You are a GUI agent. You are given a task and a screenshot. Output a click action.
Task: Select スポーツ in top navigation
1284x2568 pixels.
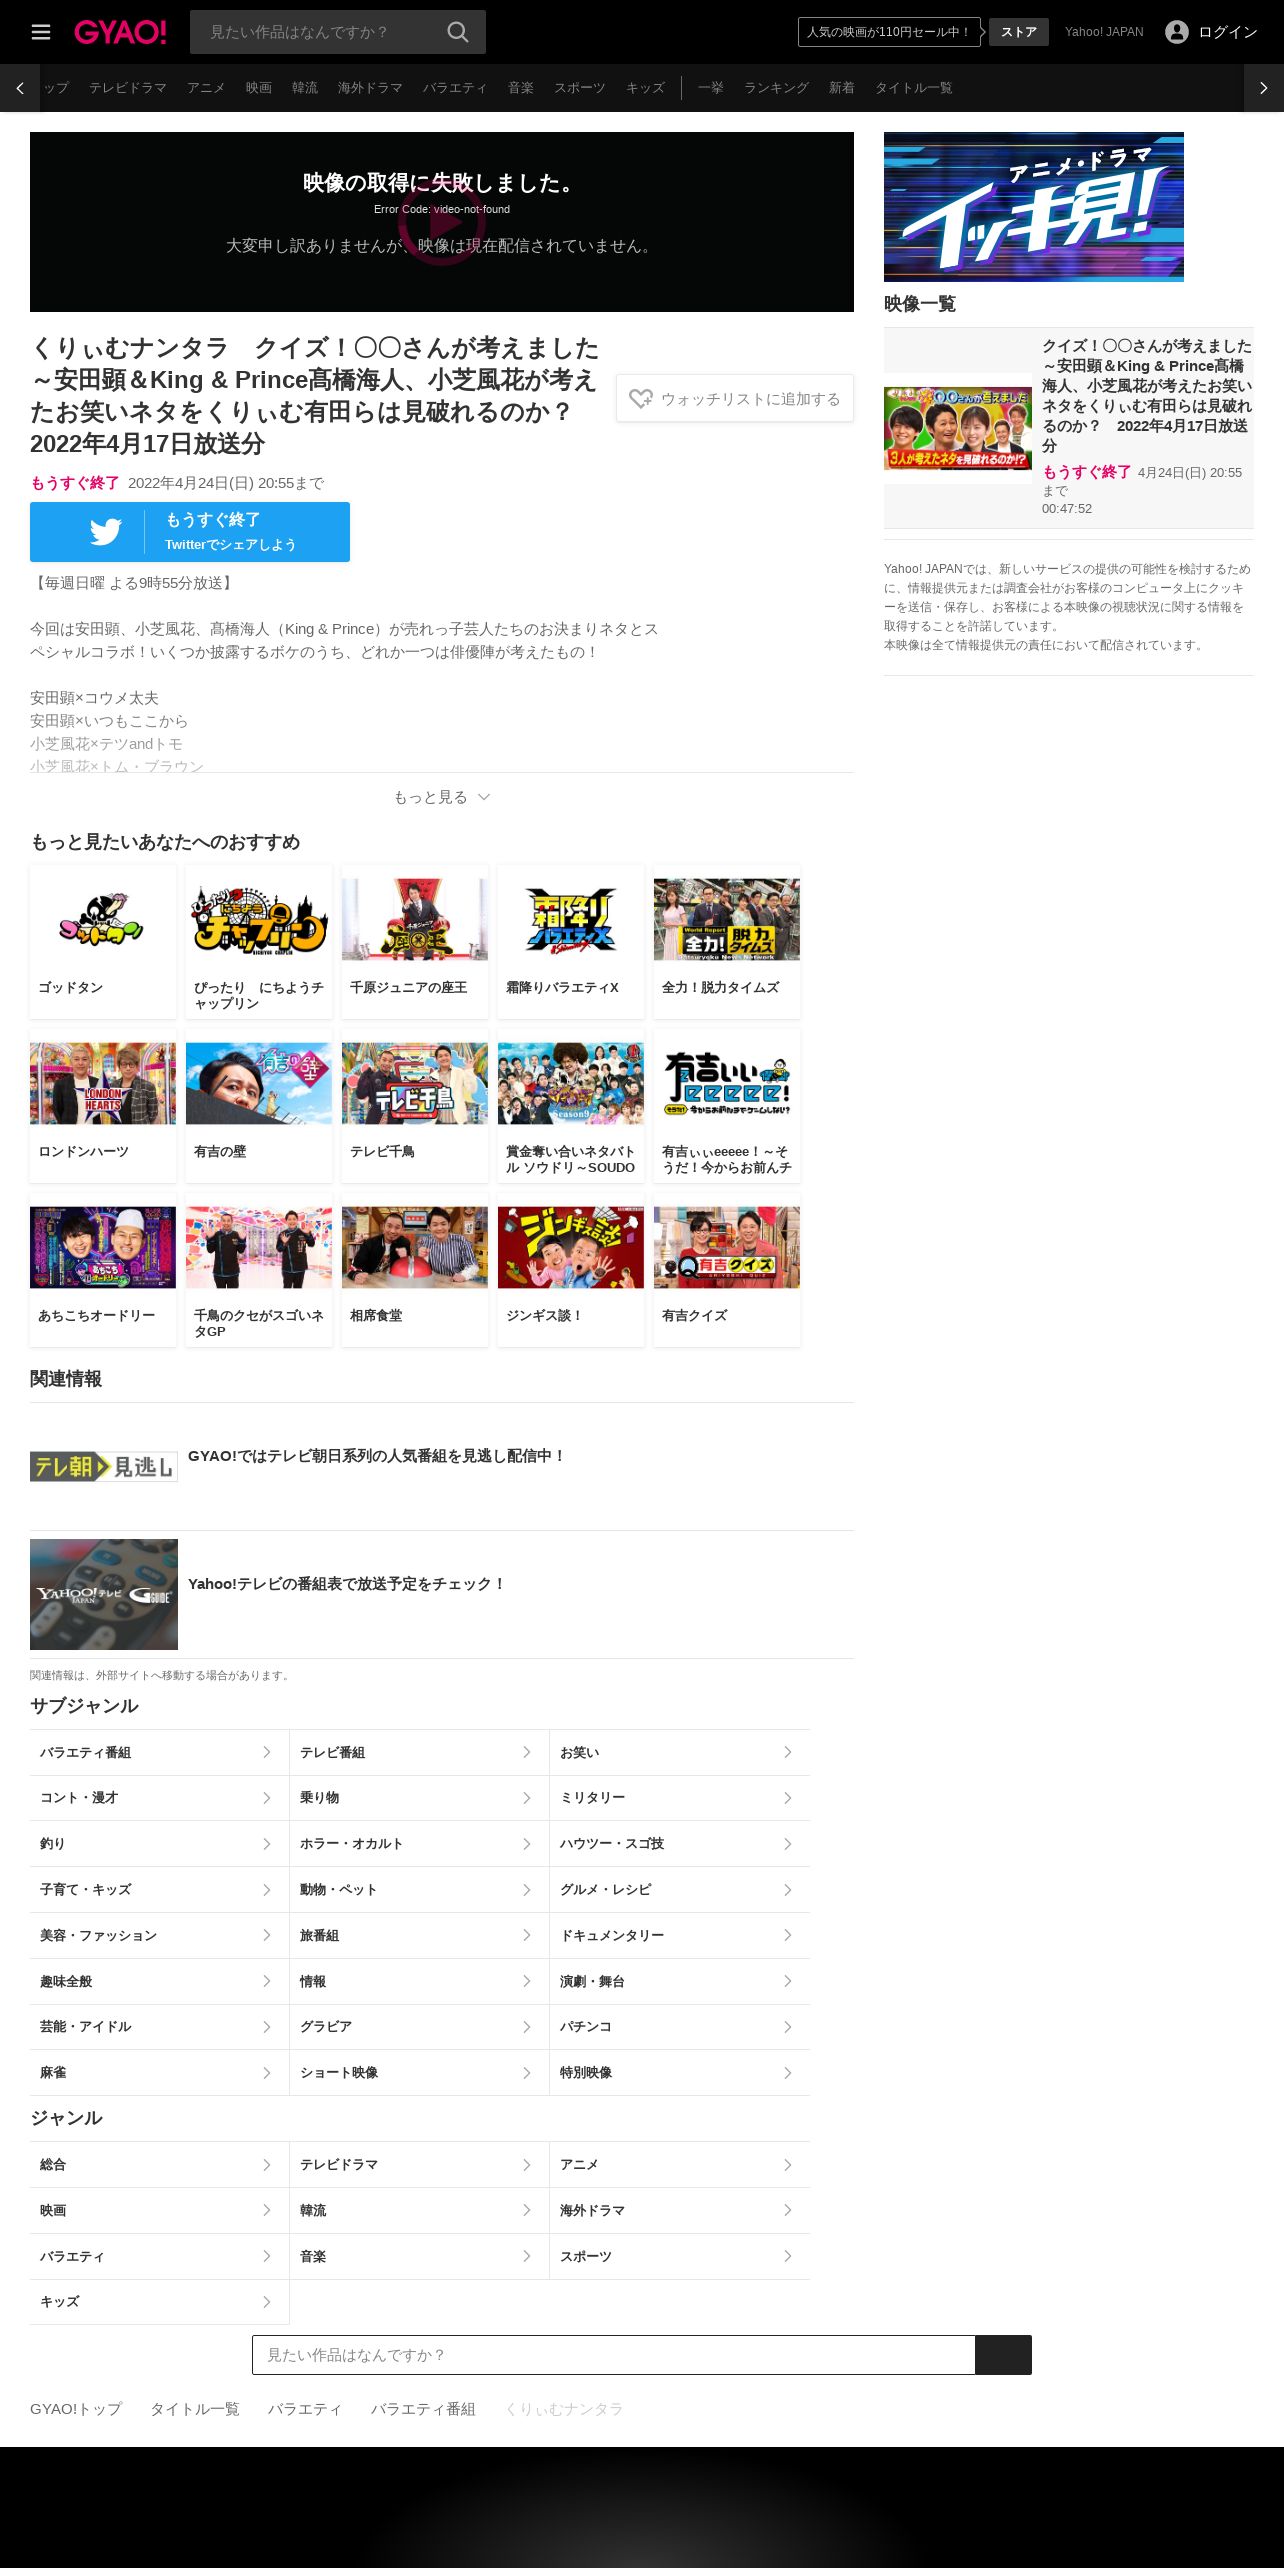pos(580,88)
